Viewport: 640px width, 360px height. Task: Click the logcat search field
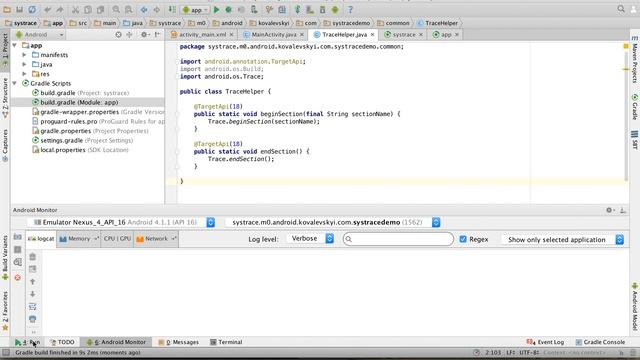398,239
